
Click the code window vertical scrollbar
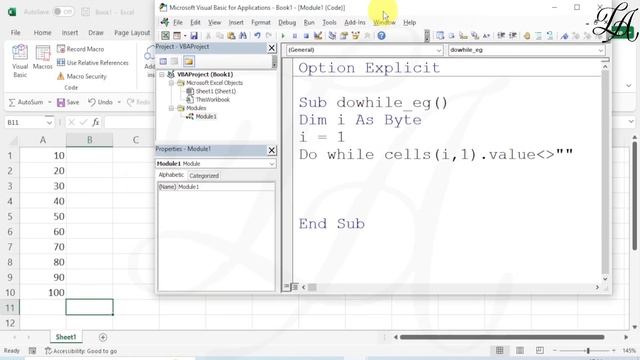click(605, 172)
